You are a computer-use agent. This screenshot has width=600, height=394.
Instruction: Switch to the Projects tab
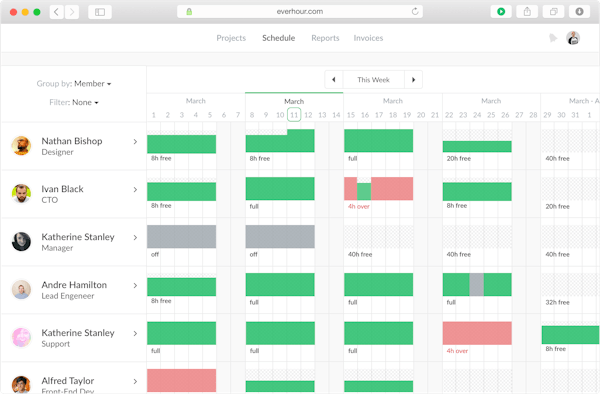point(231,38)
